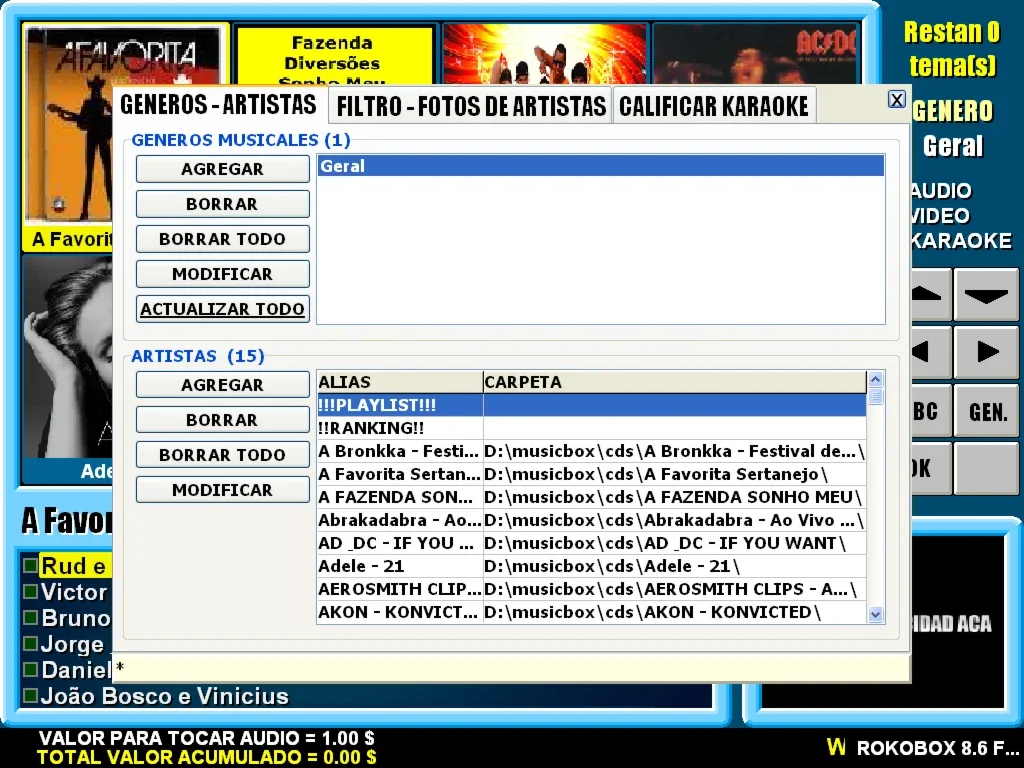Click AGREGAR in the Artistas section
Image resolution: width=1024 pixels, height=768 pixels.
coord(223,385)
